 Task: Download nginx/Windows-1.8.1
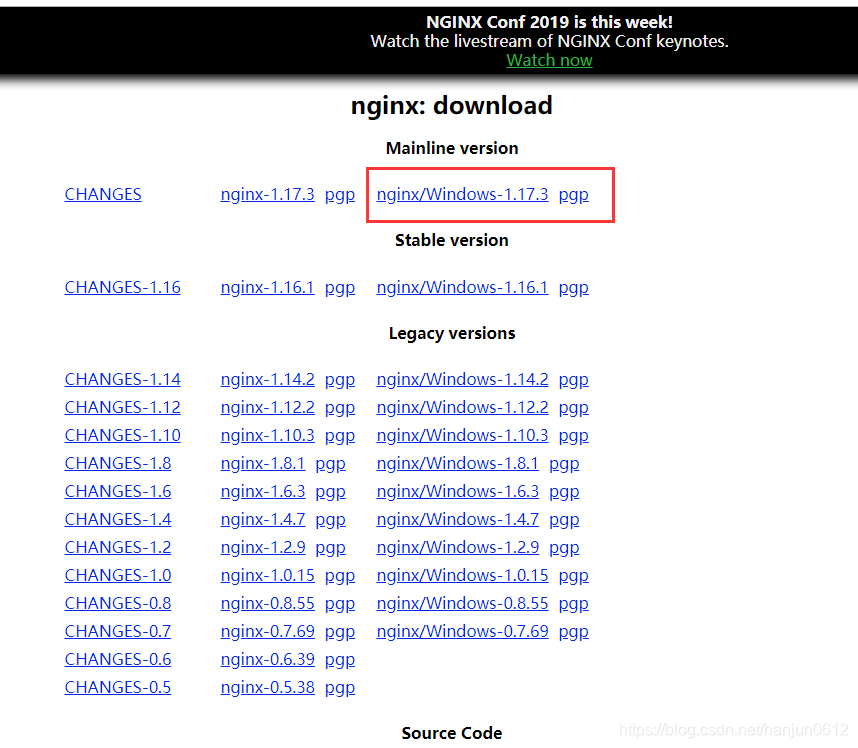457,463
